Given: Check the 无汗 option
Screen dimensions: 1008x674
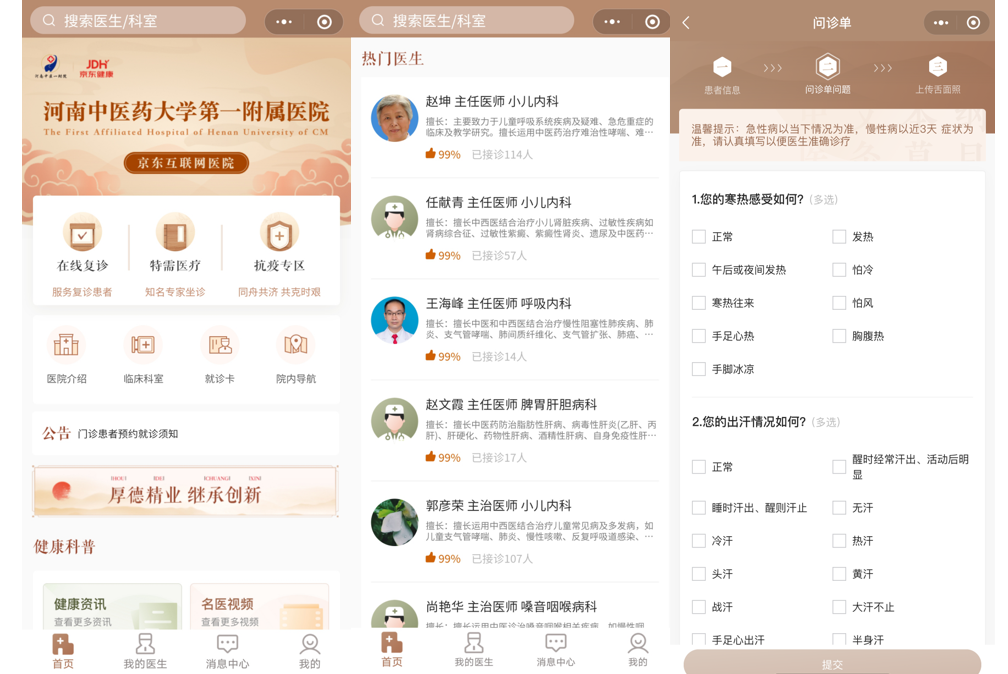Looking at the screenshot, I should [839, 508].
